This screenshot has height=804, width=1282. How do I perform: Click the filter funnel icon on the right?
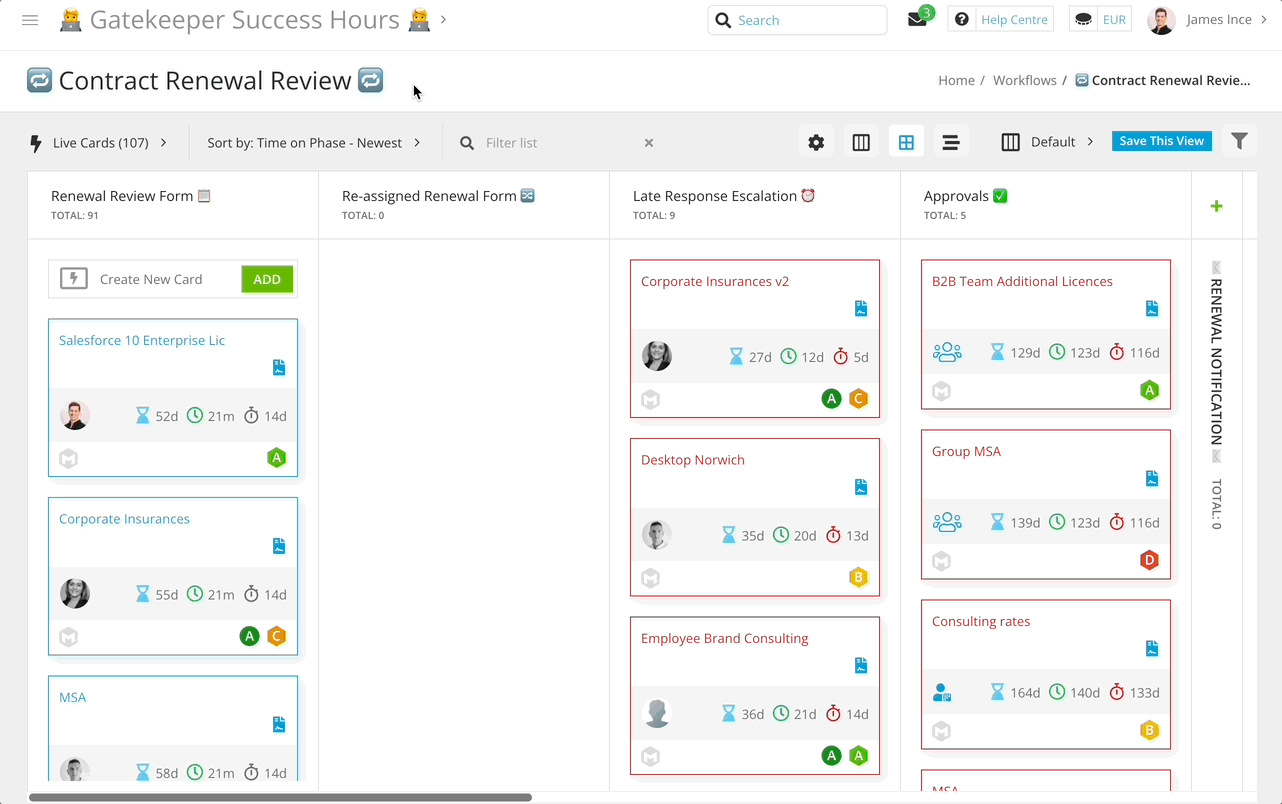click(x=1239, y=141)
